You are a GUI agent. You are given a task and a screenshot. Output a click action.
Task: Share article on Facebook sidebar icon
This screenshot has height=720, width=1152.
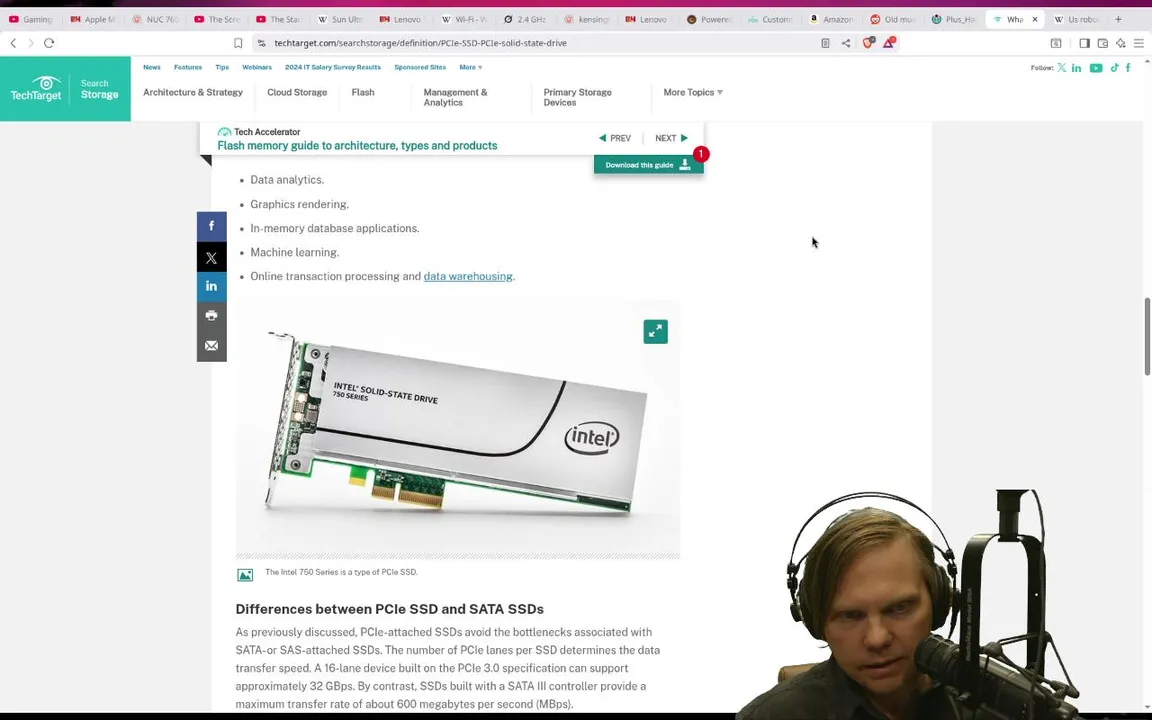pyautogui.click(x=212, y=226)
